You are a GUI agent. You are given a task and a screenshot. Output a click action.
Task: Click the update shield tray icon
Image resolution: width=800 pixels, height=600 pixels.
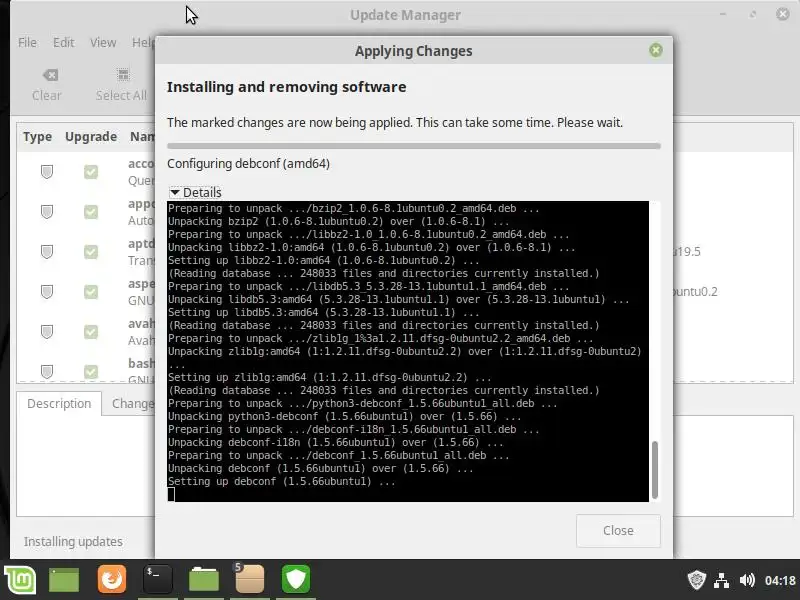click(696, 580)
